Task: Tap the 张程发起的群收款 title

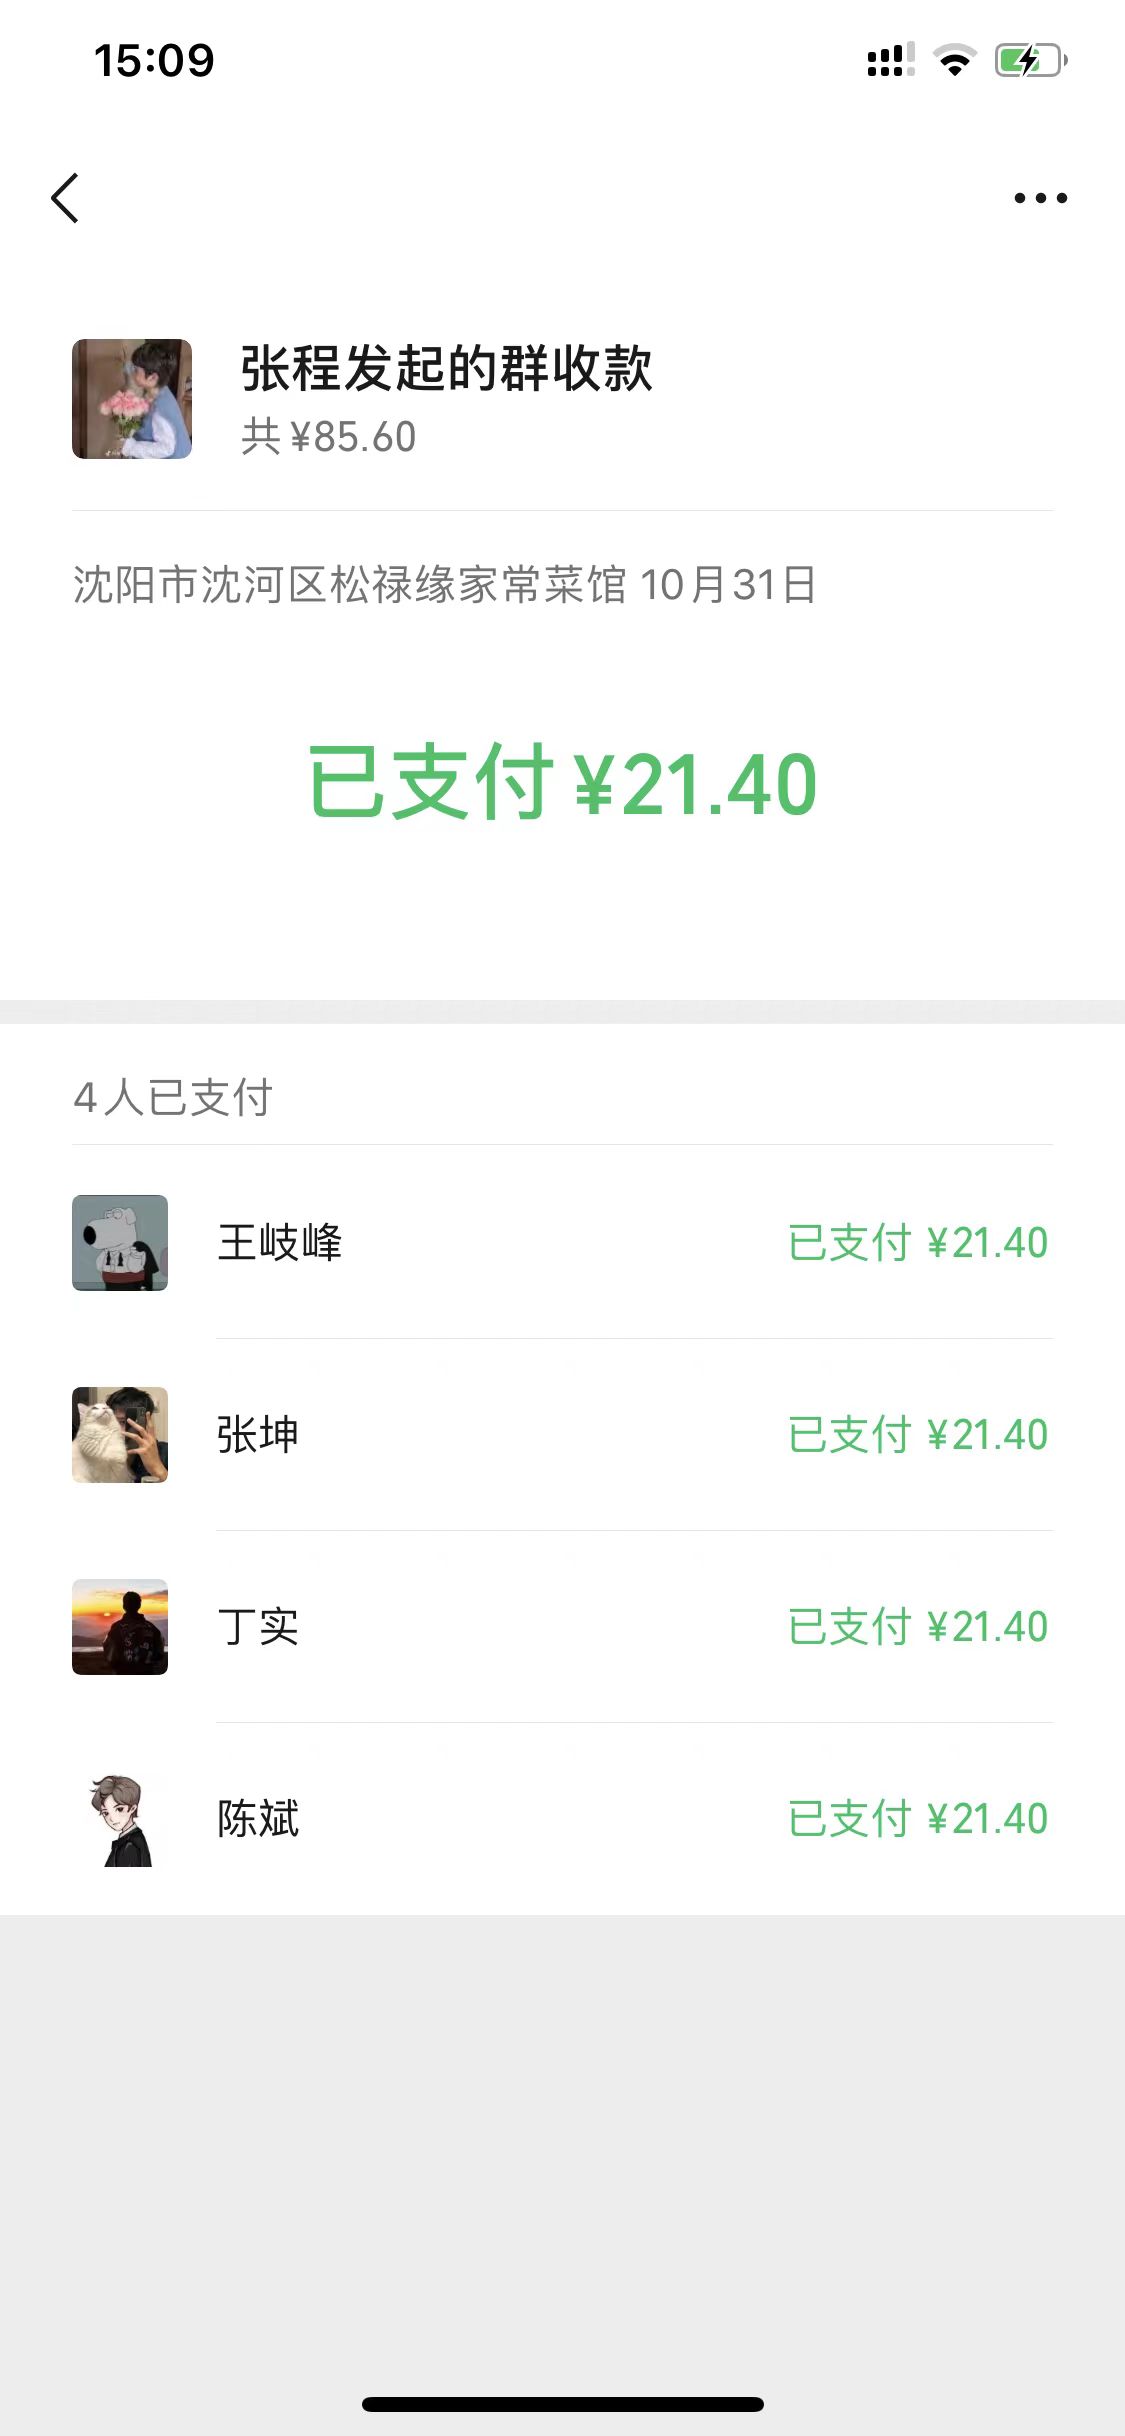Action: pyautogui.click(x=446, y=368)
